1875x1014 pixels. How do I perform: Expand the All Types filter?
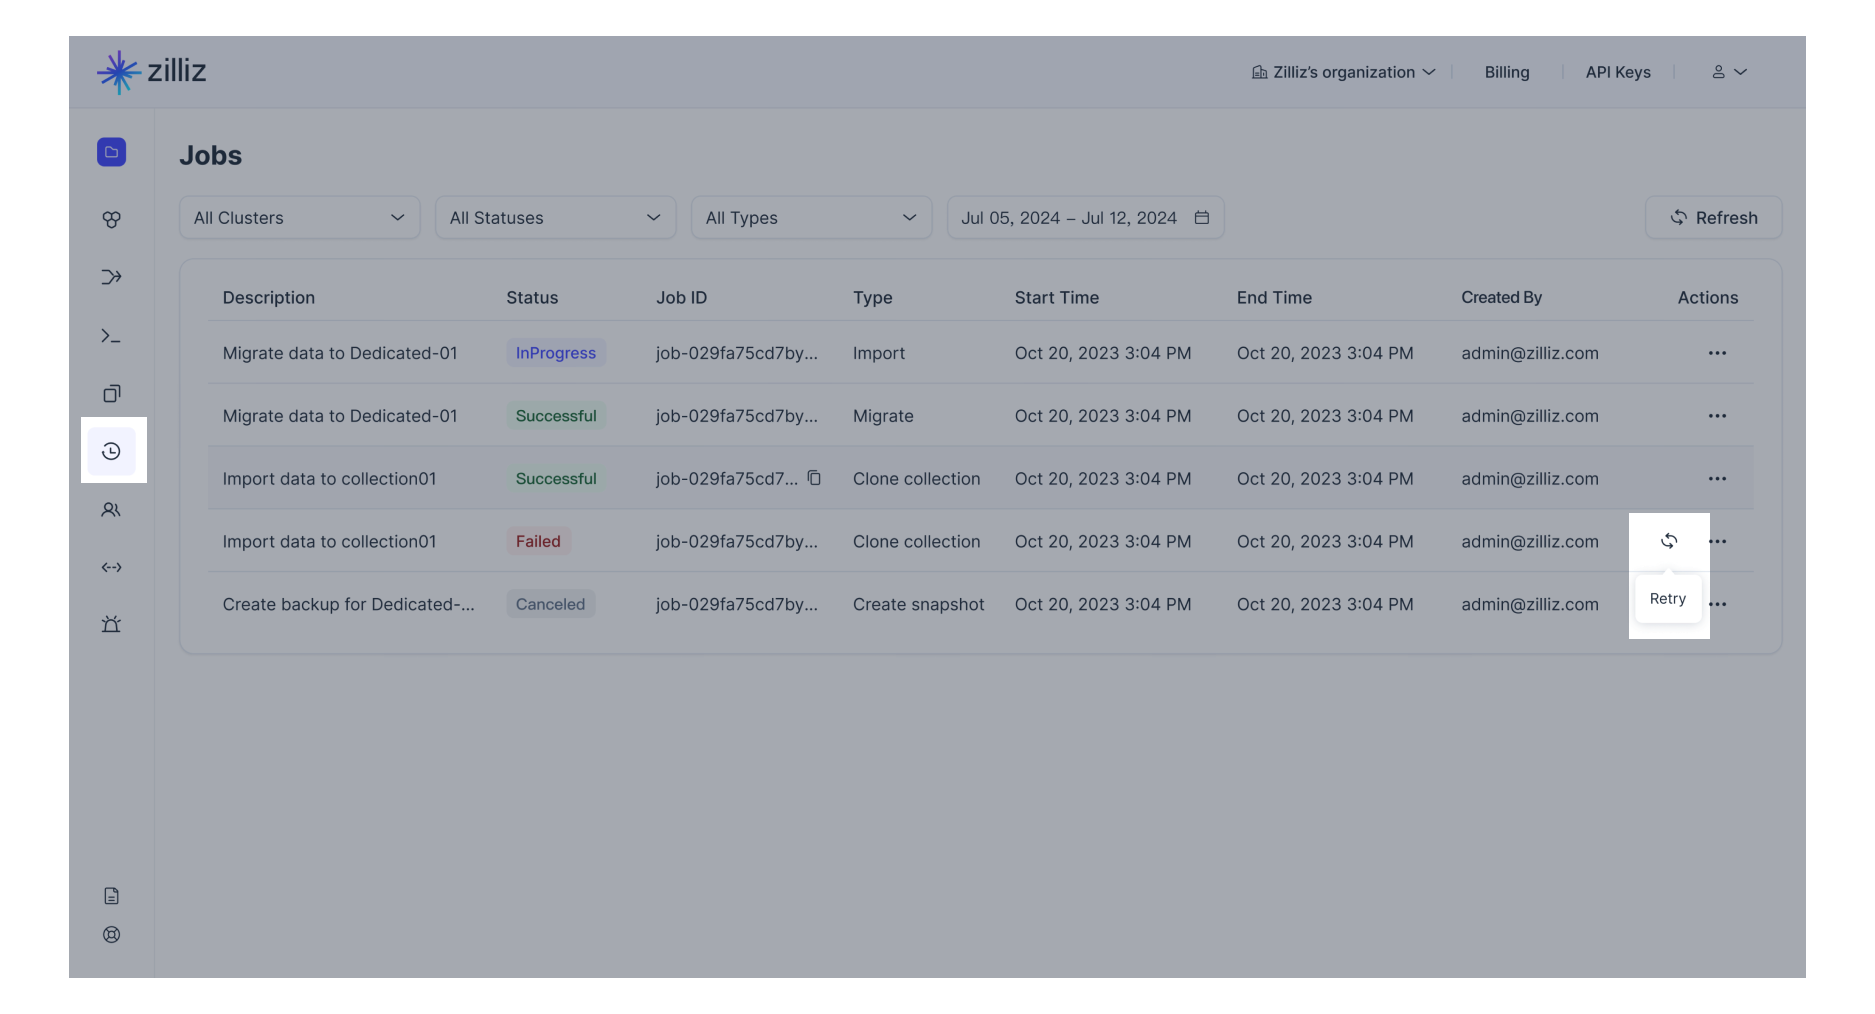(x=811, y=218)
